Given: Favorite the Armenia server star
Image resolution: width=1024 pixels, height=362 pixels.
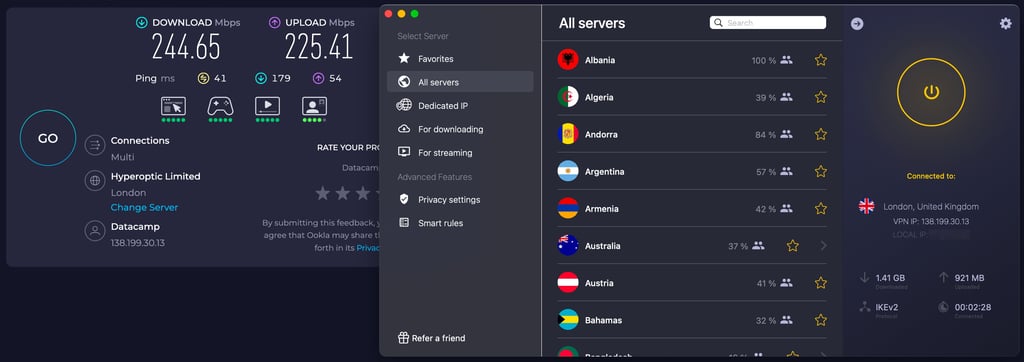Looking at the screenshot, I should click(x=821, y=209).
